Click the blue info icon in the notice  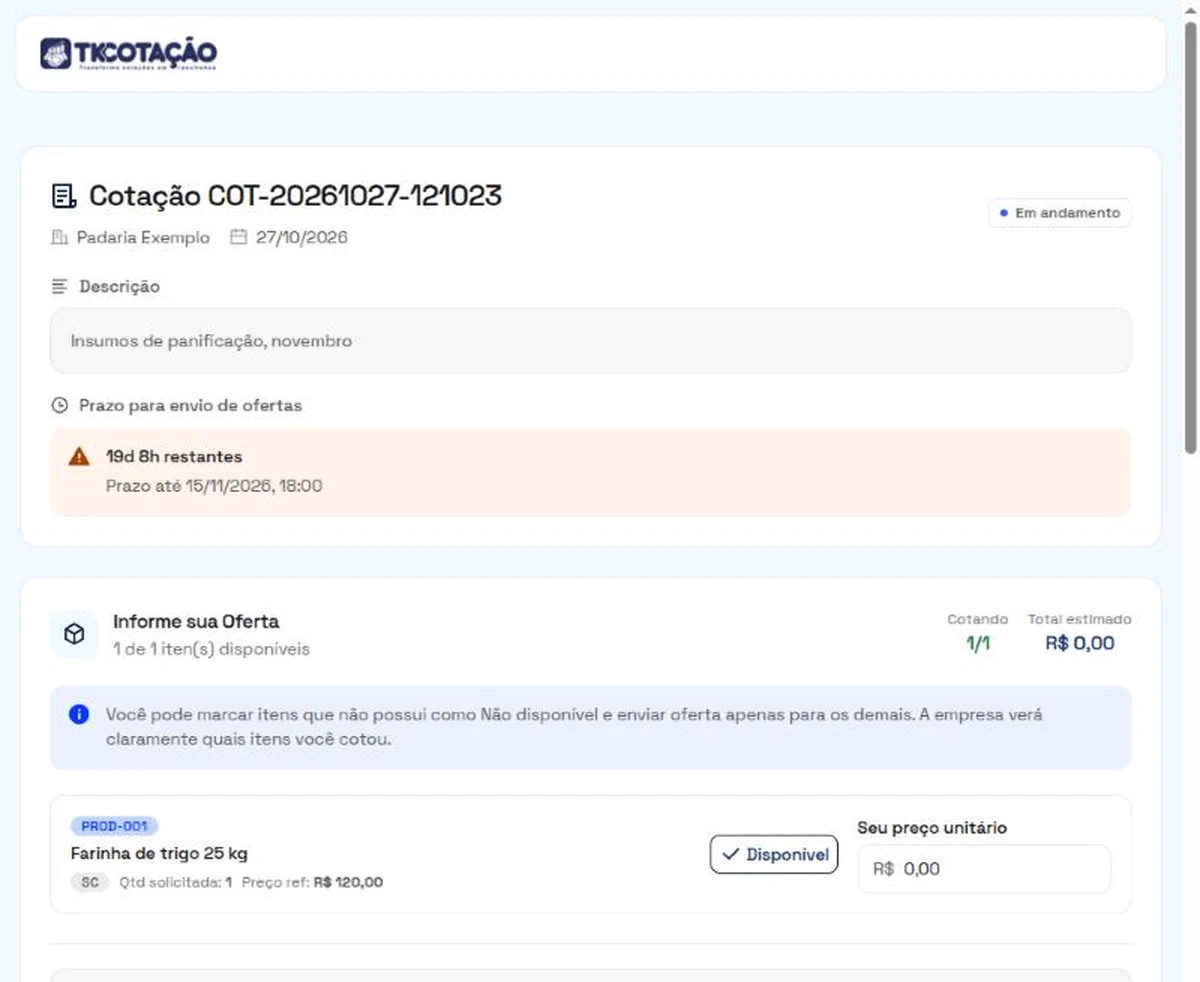[x=79, y=715]
